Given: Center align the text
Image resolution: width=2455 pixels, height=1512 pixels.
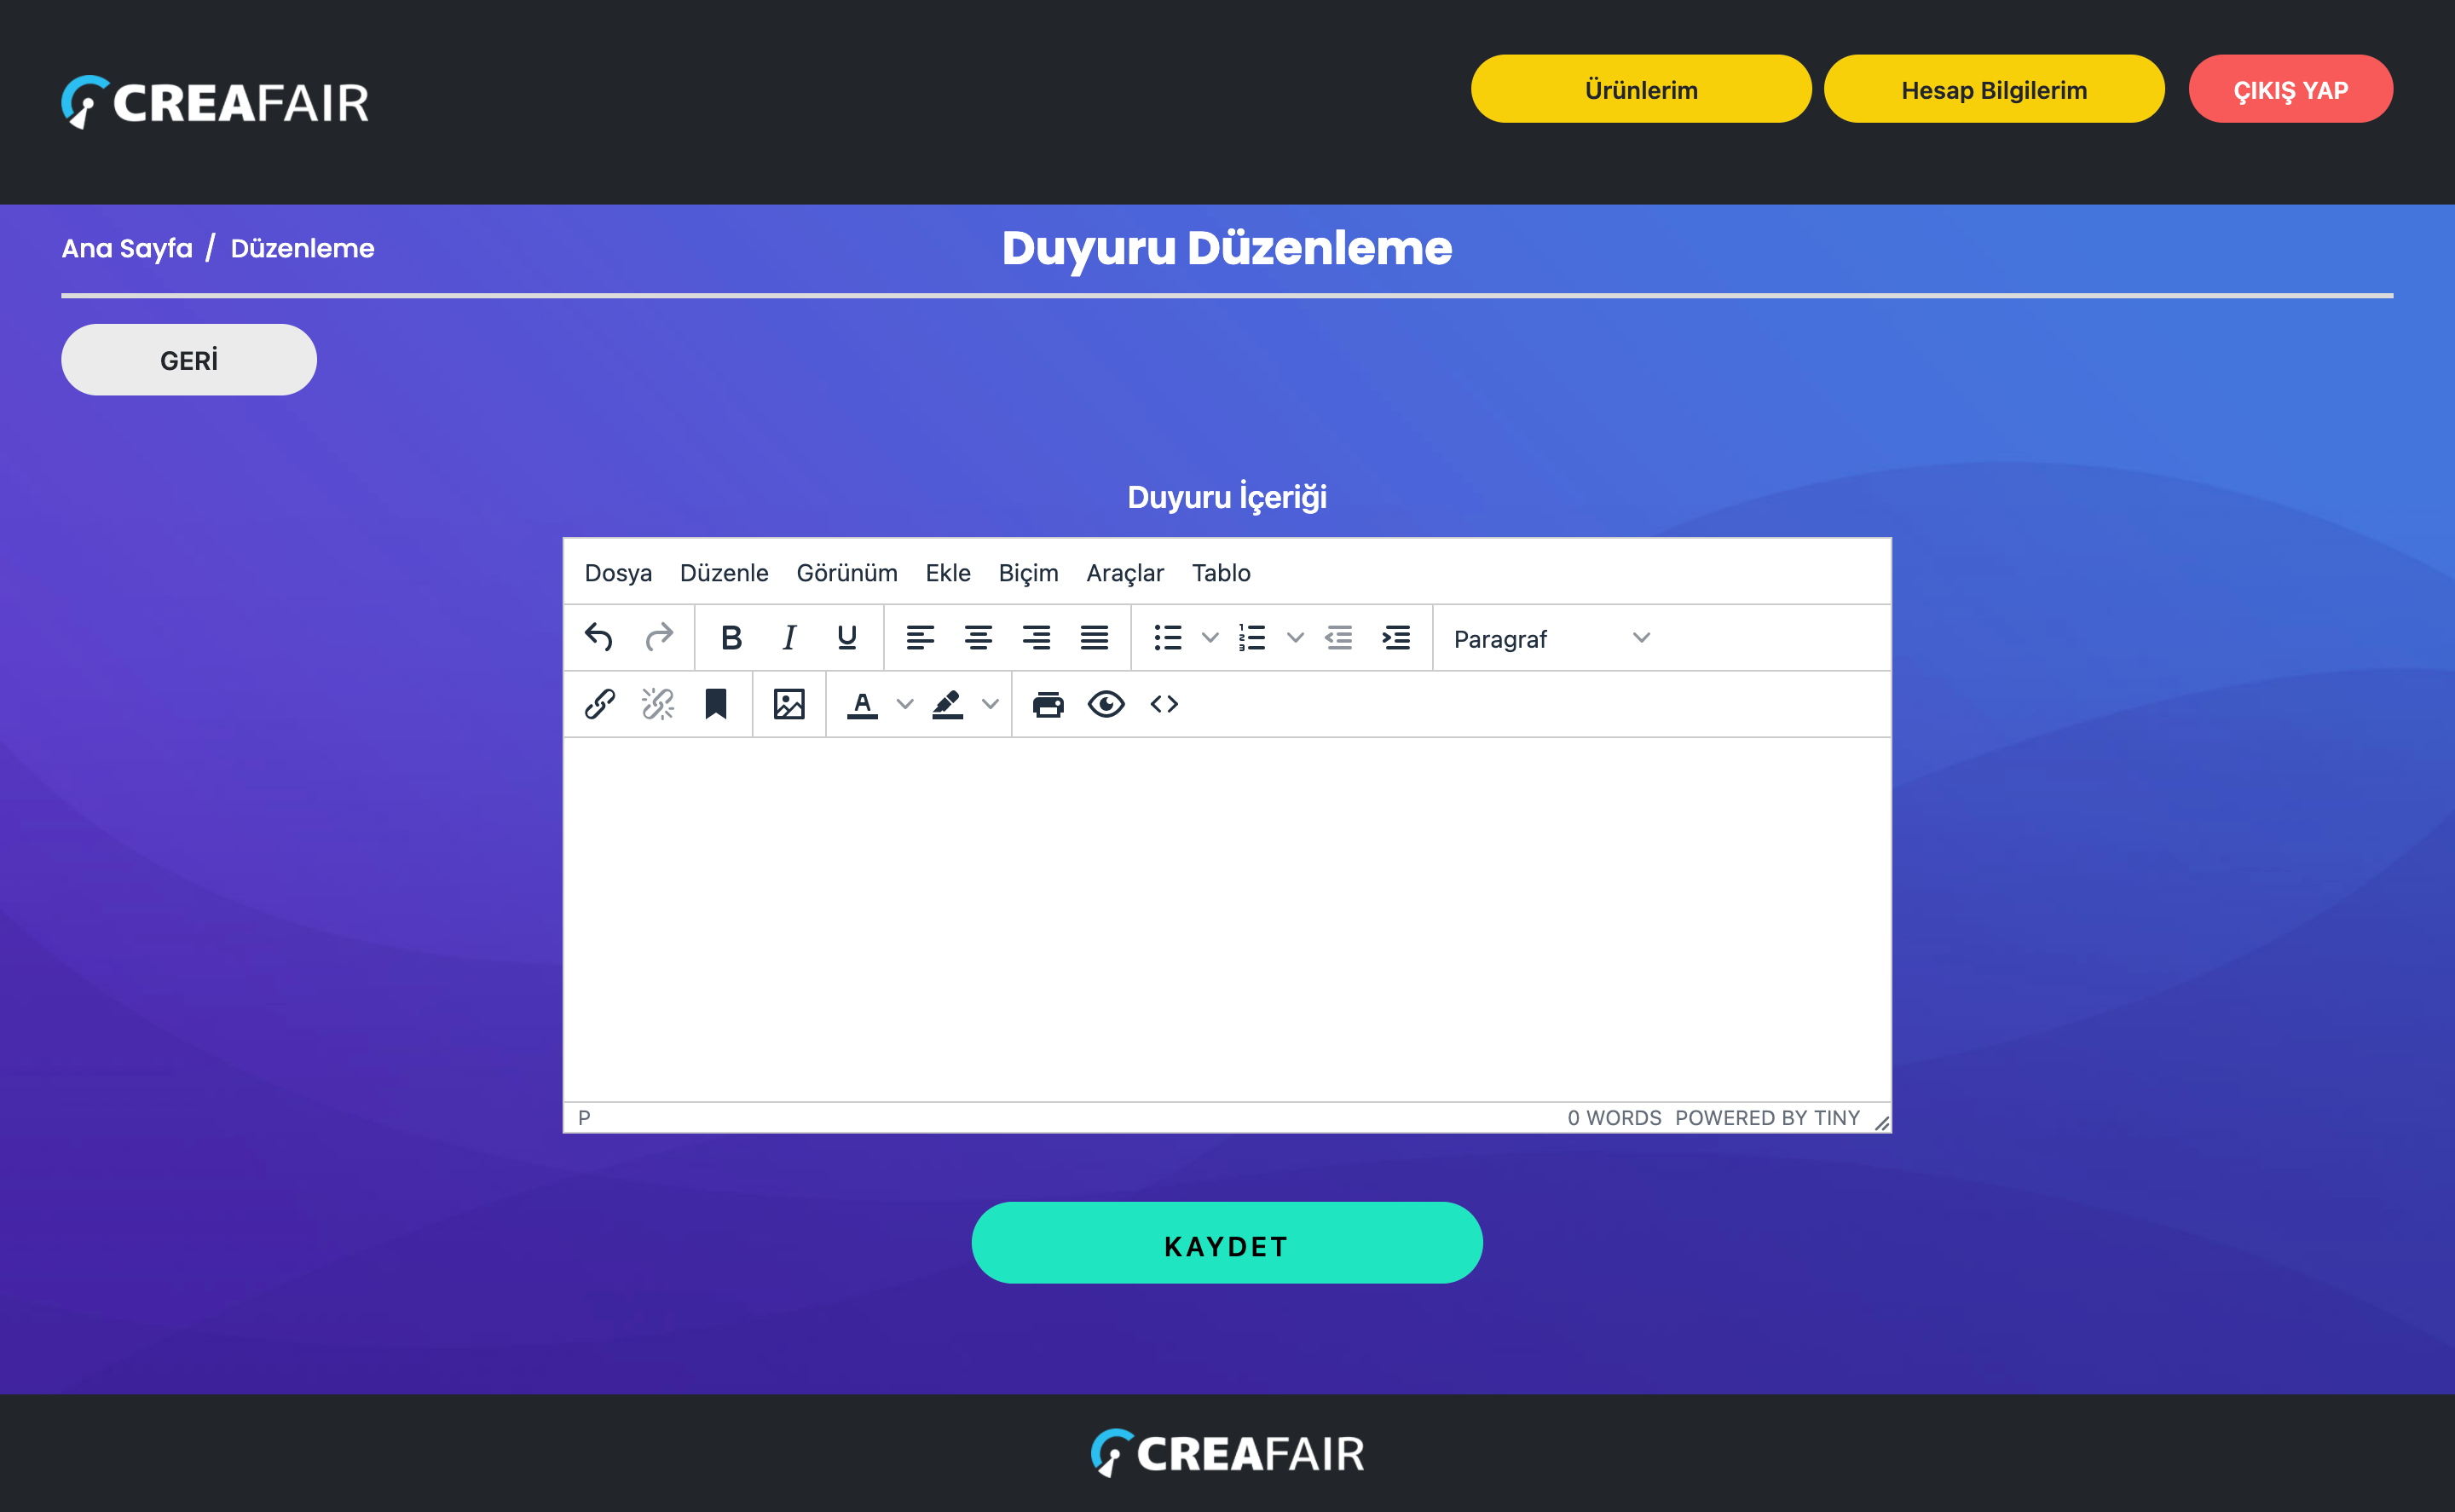Looking at the screenshot, I should (x=978, y=637).
